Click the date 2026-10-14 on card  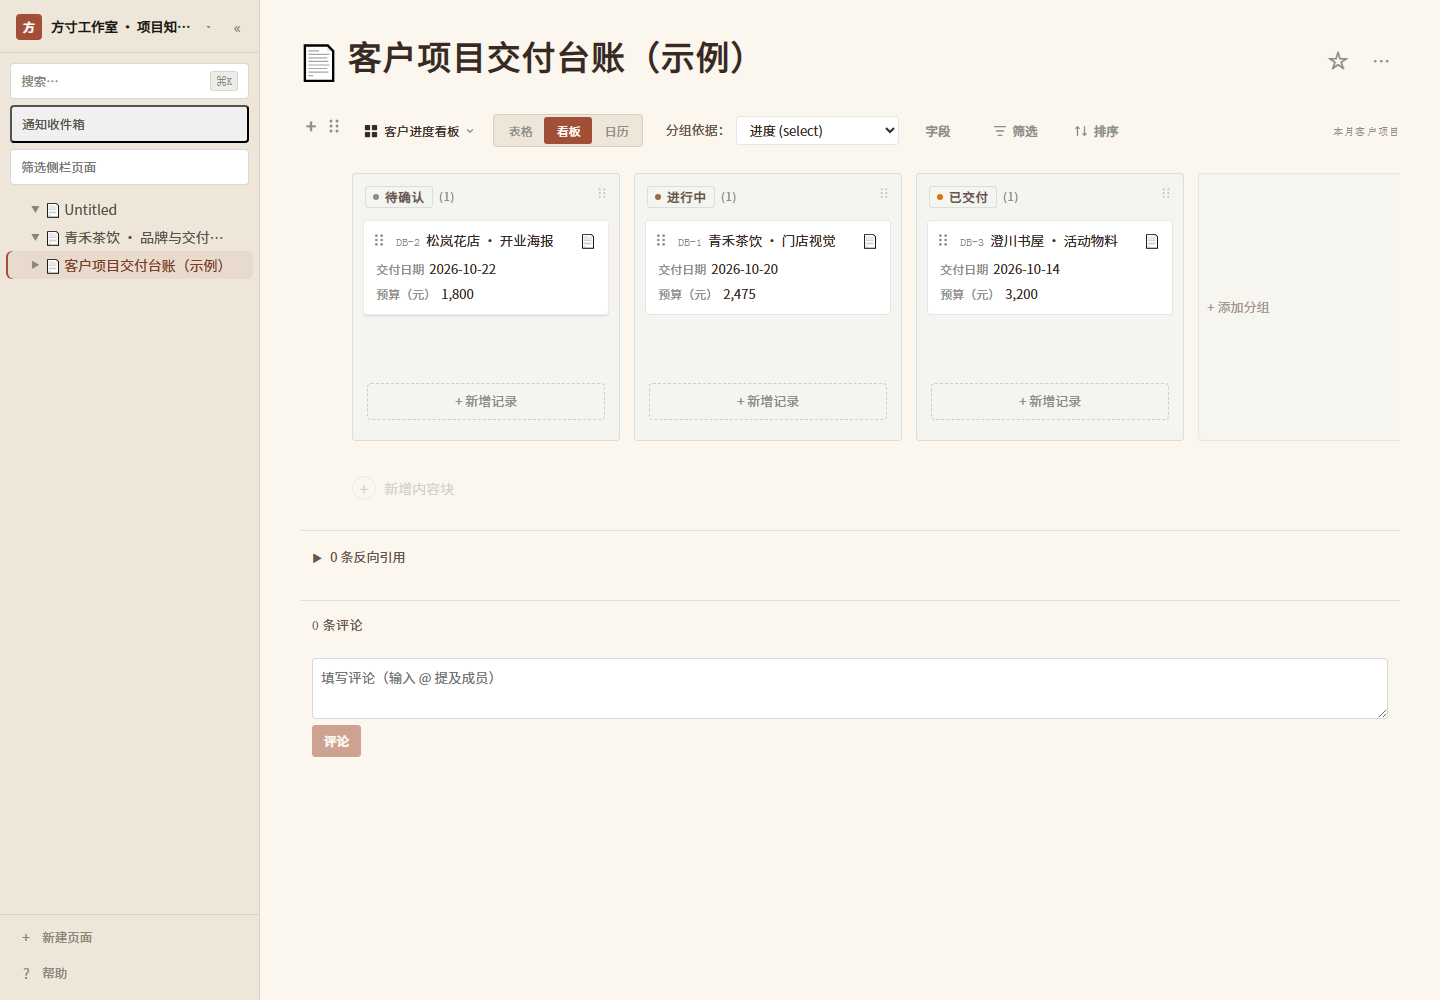[x=1026, y=269]
